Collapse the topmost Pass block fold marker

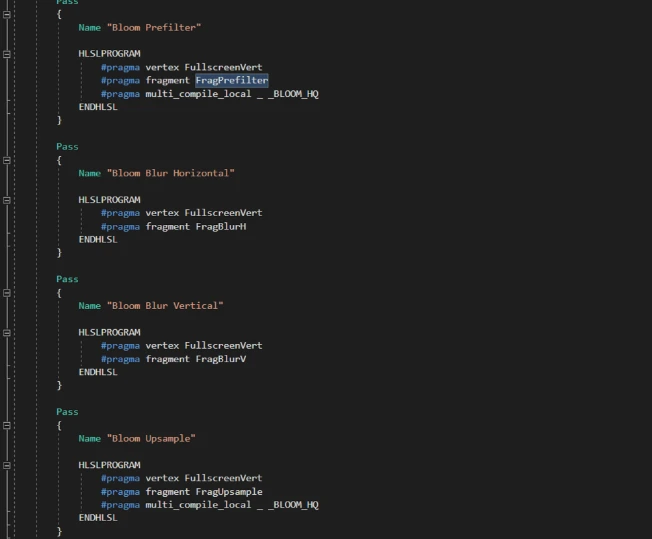pos(7,14)
